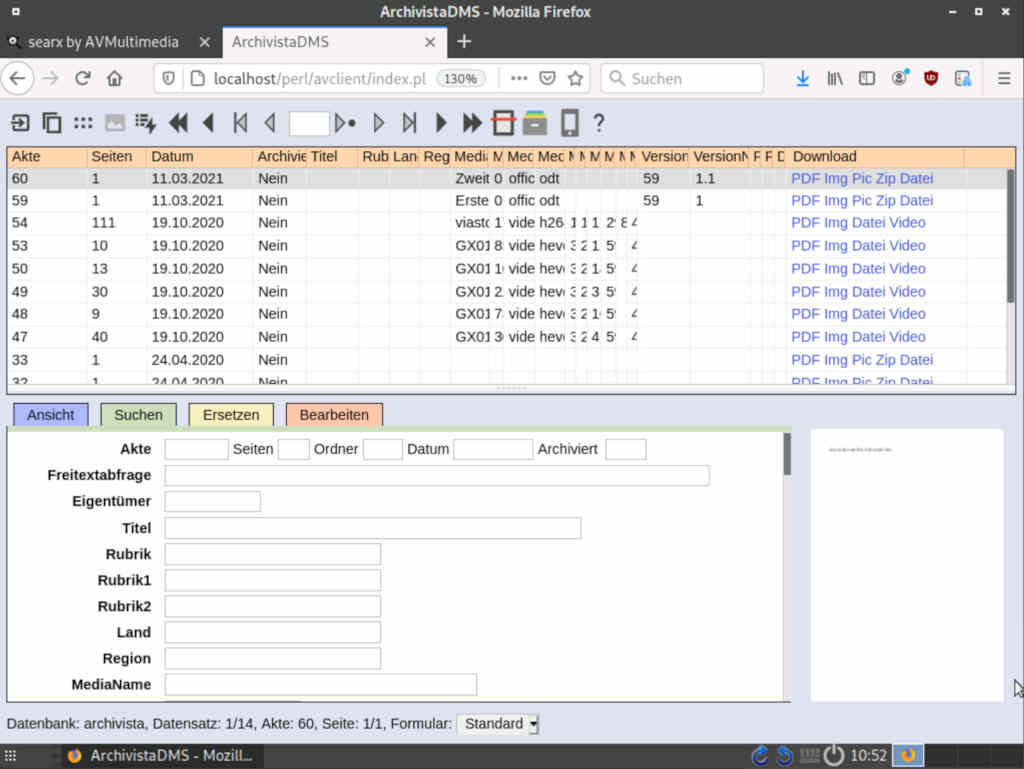
Task: Select the row with Akte 48
Action: pyautogui.click(x=507, y=314)
